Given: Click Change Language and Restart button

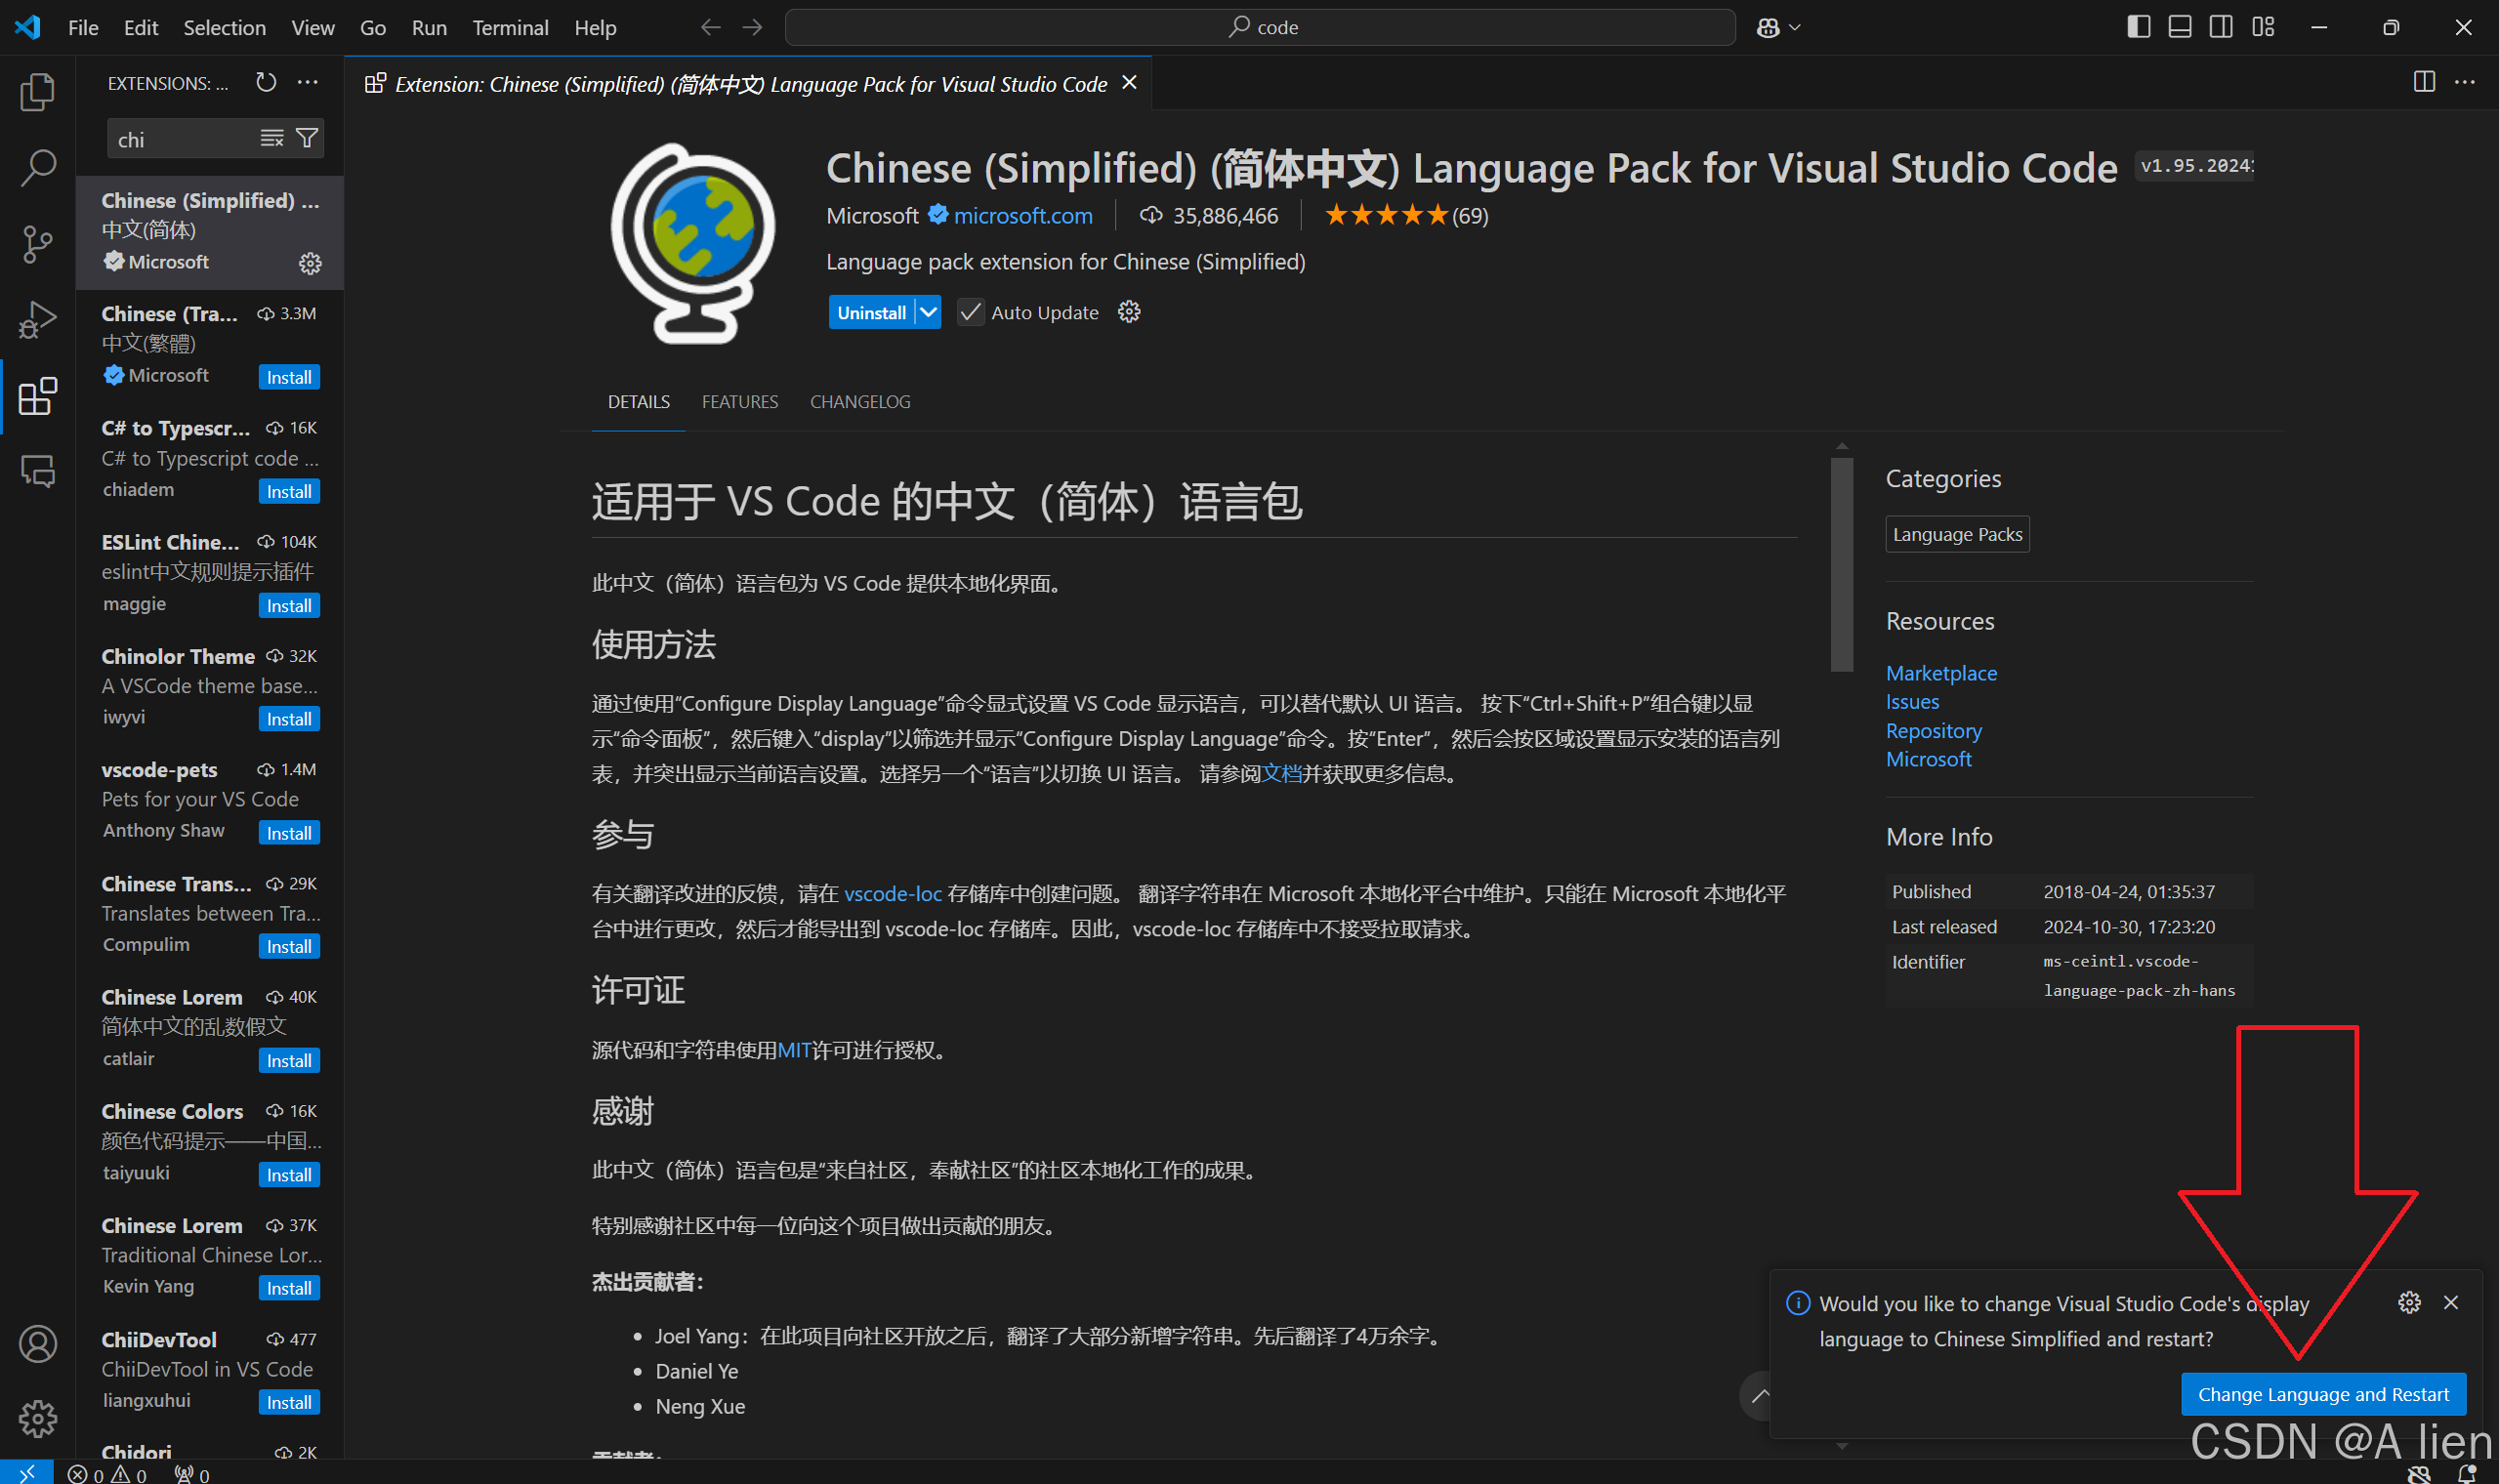Looking at the screenshot, I should click(2322, 1393).
